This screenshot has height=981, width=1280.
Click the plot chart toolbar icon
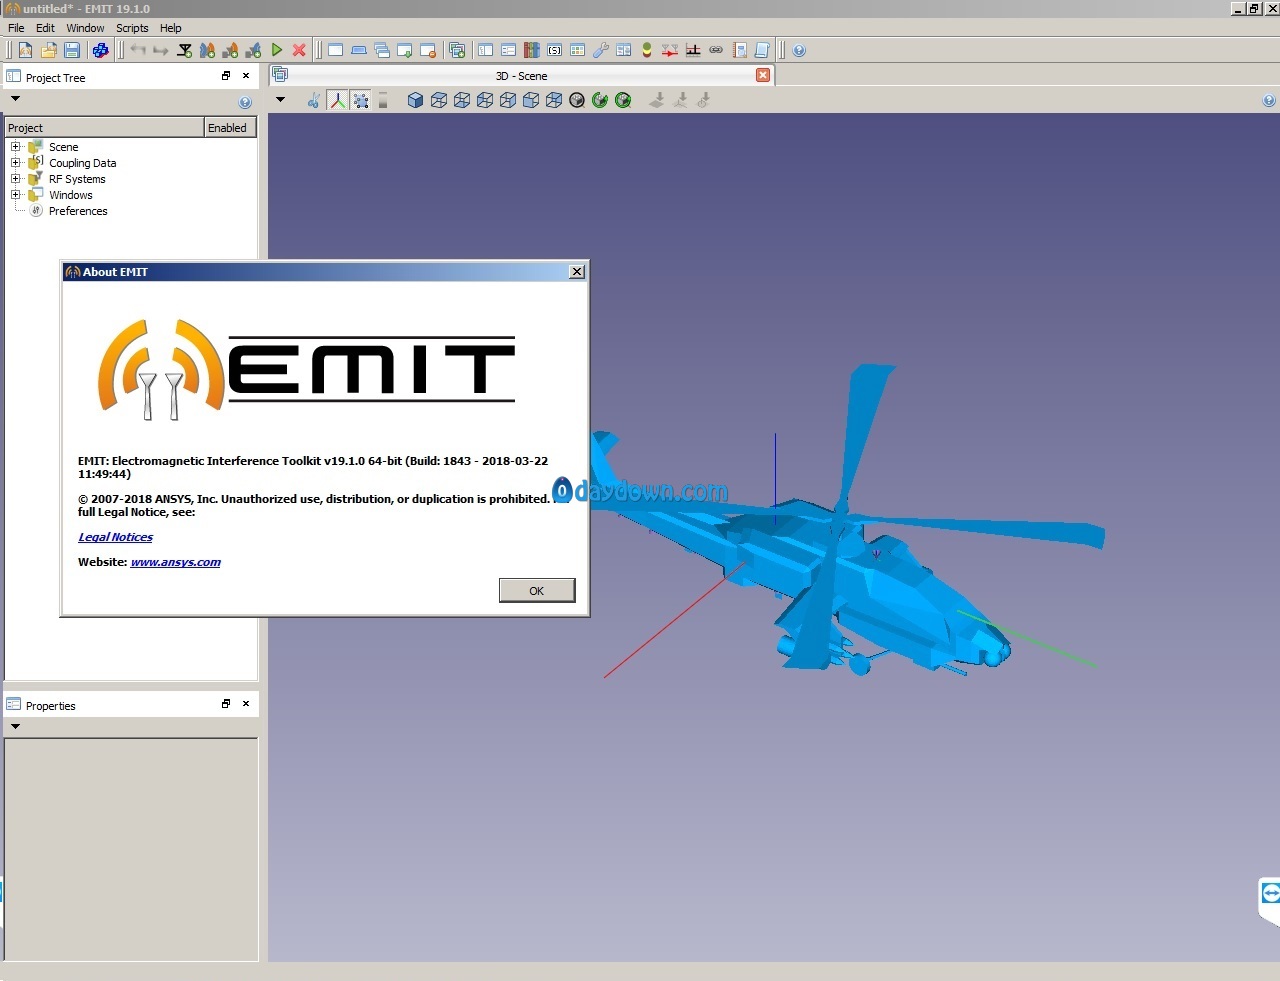[693, 50]
